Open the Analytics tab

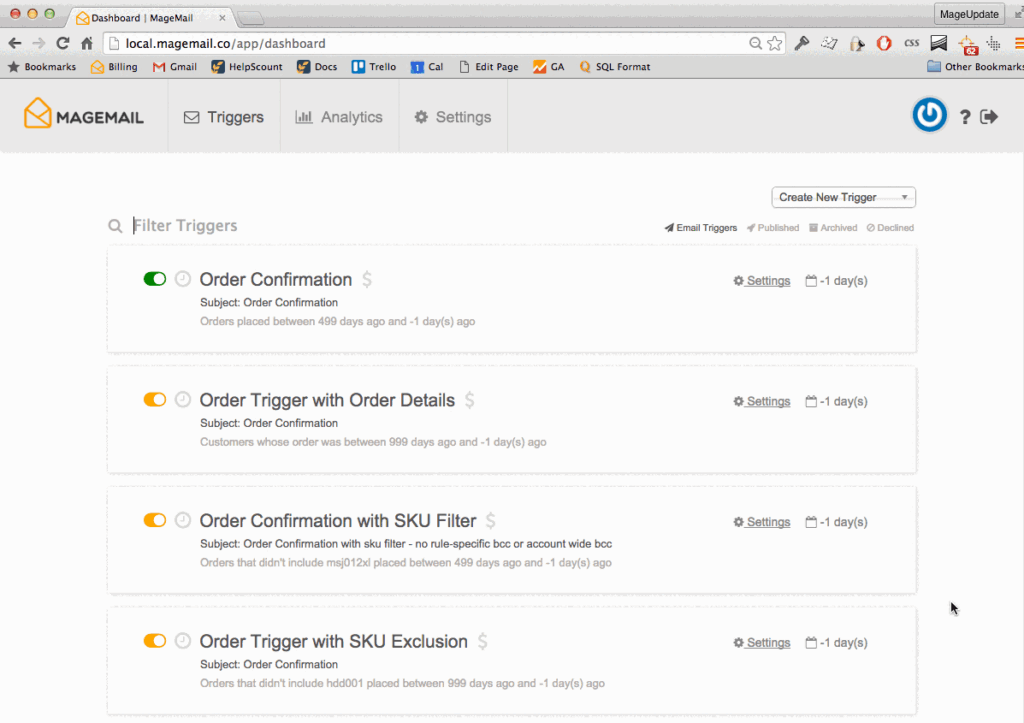coord(339,117)
